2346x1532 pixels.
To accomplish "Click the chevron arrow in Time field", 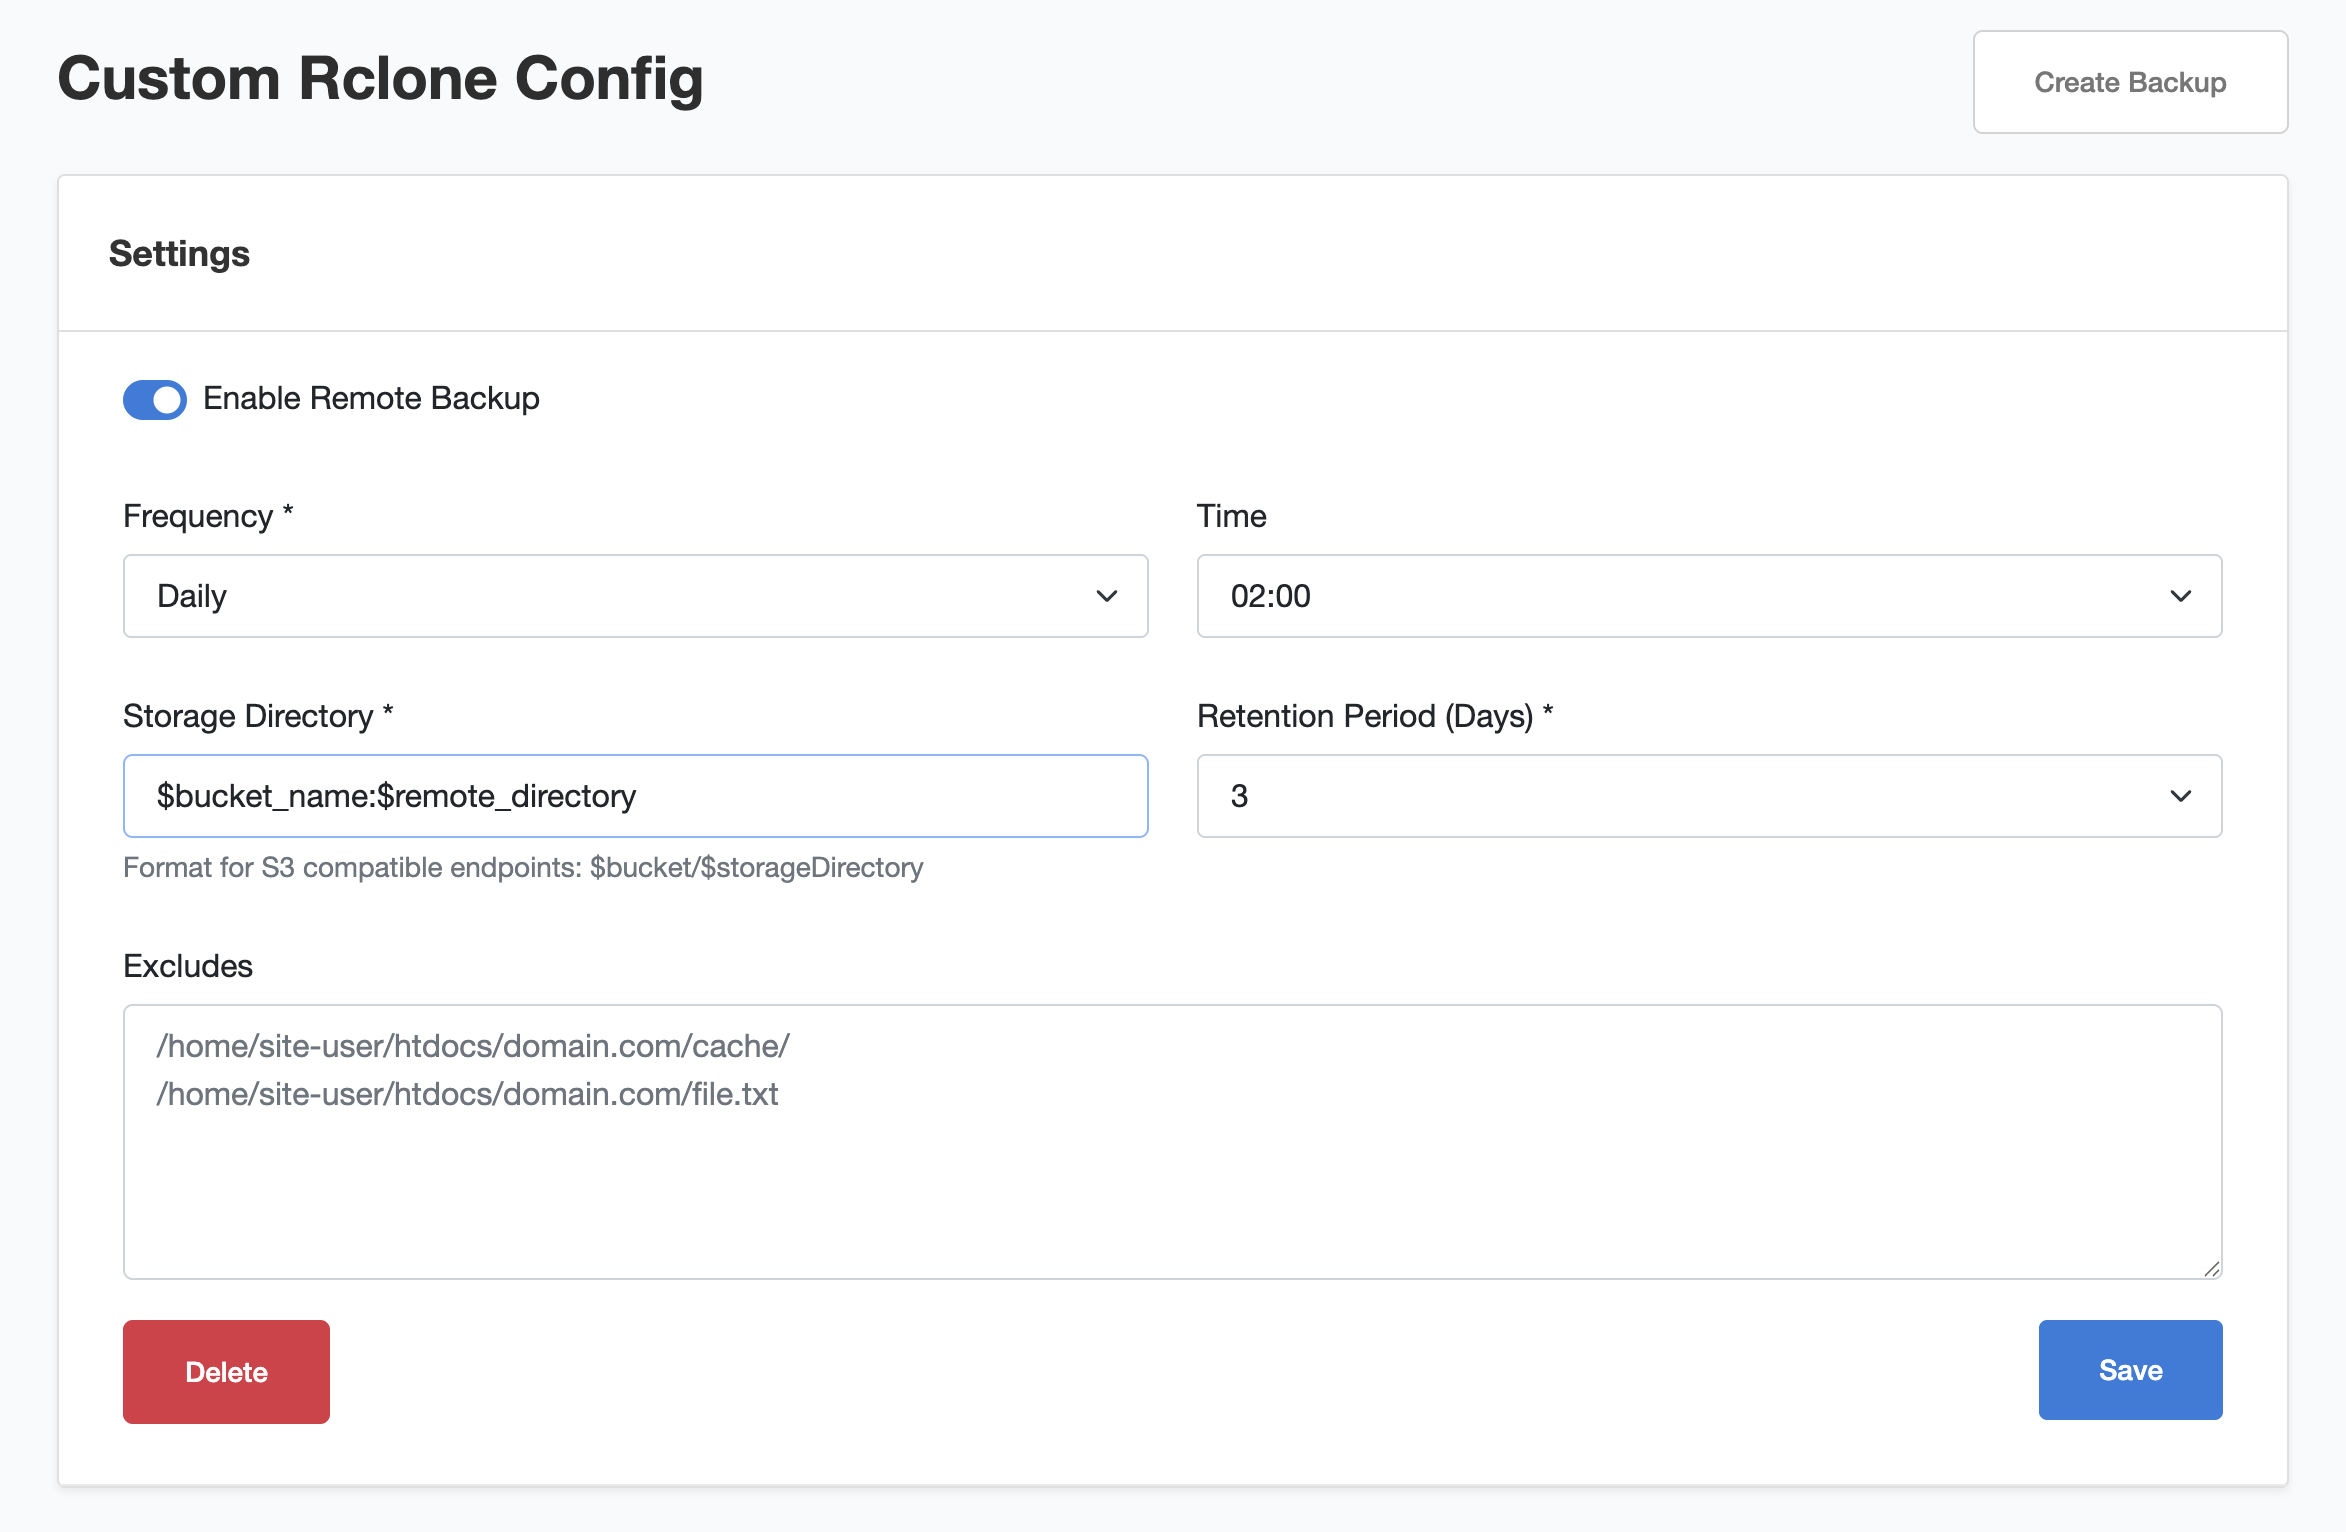I will click(x=2180, y=597).
